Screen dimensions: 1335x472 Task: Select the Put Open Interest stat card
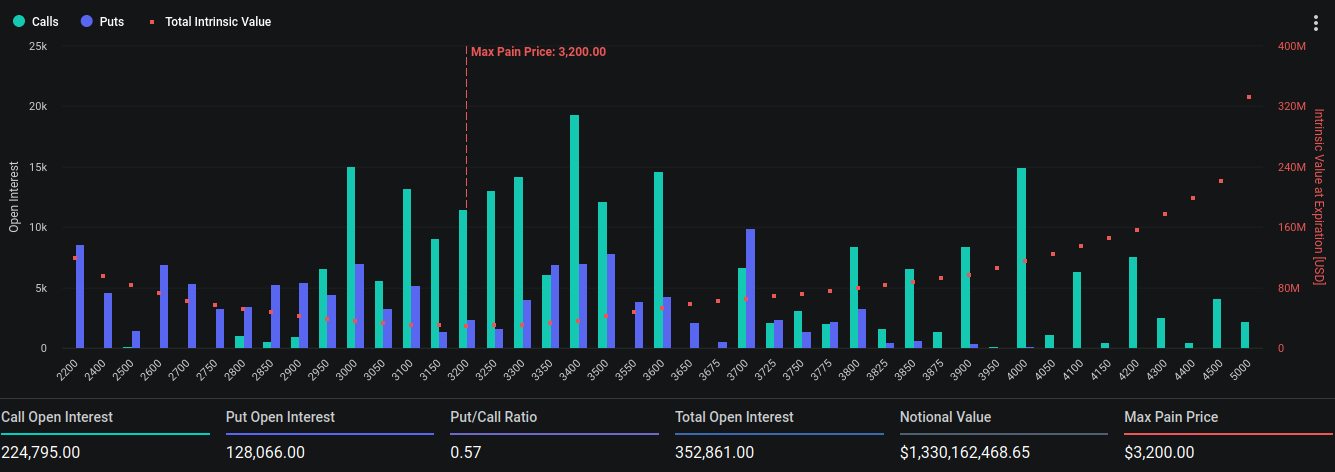coord(330,435)
